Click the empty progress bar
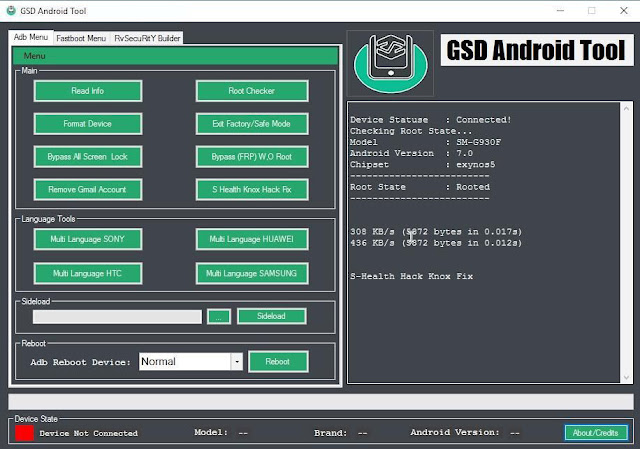Image resolution: width=640 pixels, height=449 pixels. click(321, 402)
